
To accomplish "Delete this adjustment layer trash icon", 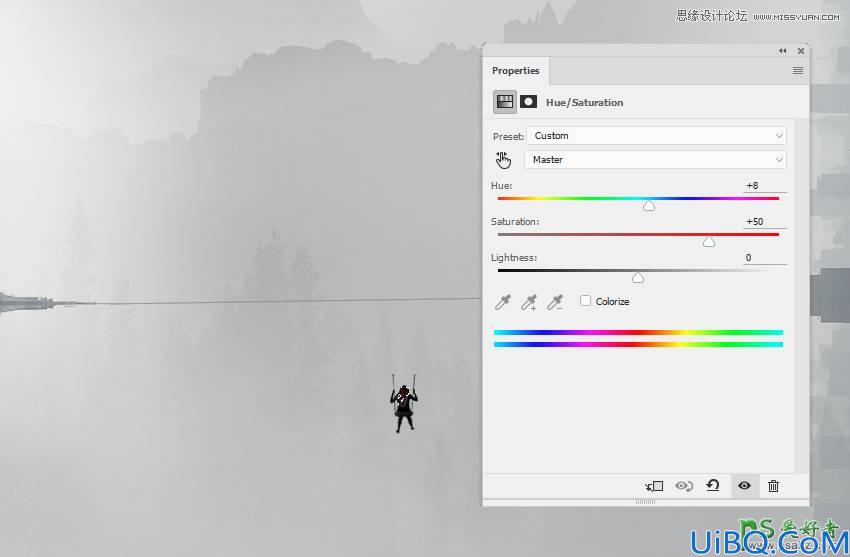I will tap(774, 486).
